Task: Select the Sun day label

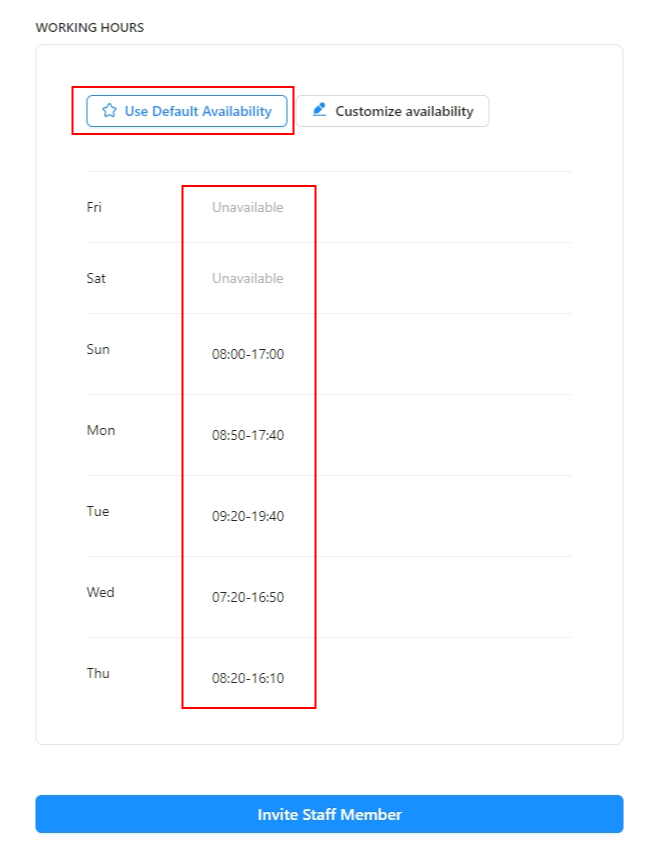Action: (98, 350)
